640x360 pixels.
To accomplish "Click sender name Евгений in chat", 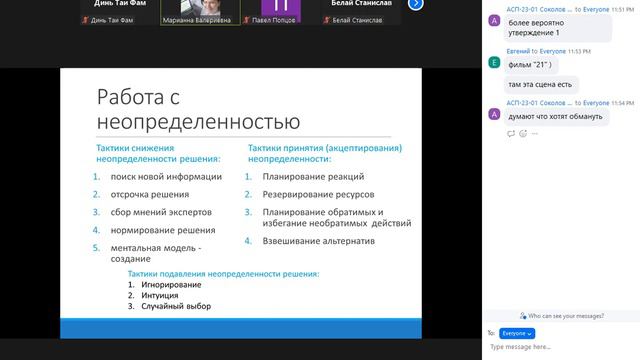I will [518, 51].
